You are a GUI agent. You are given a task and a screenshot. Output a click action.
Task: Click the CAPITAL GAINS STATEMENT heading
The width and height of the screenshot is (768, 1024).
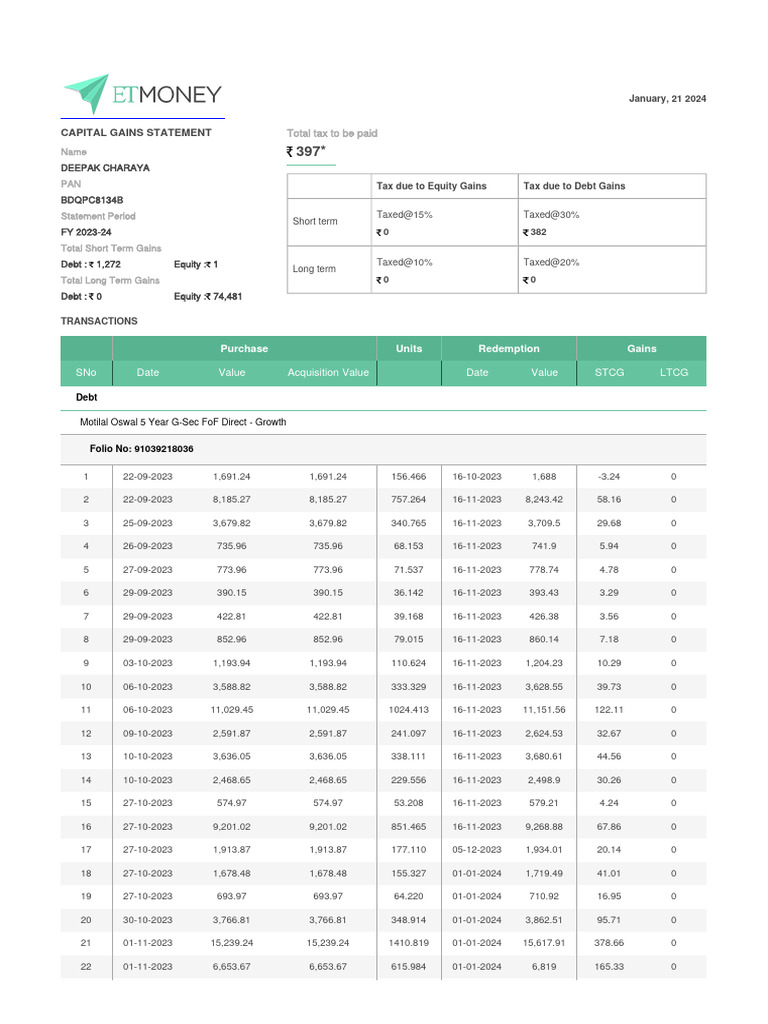[136, 133]
